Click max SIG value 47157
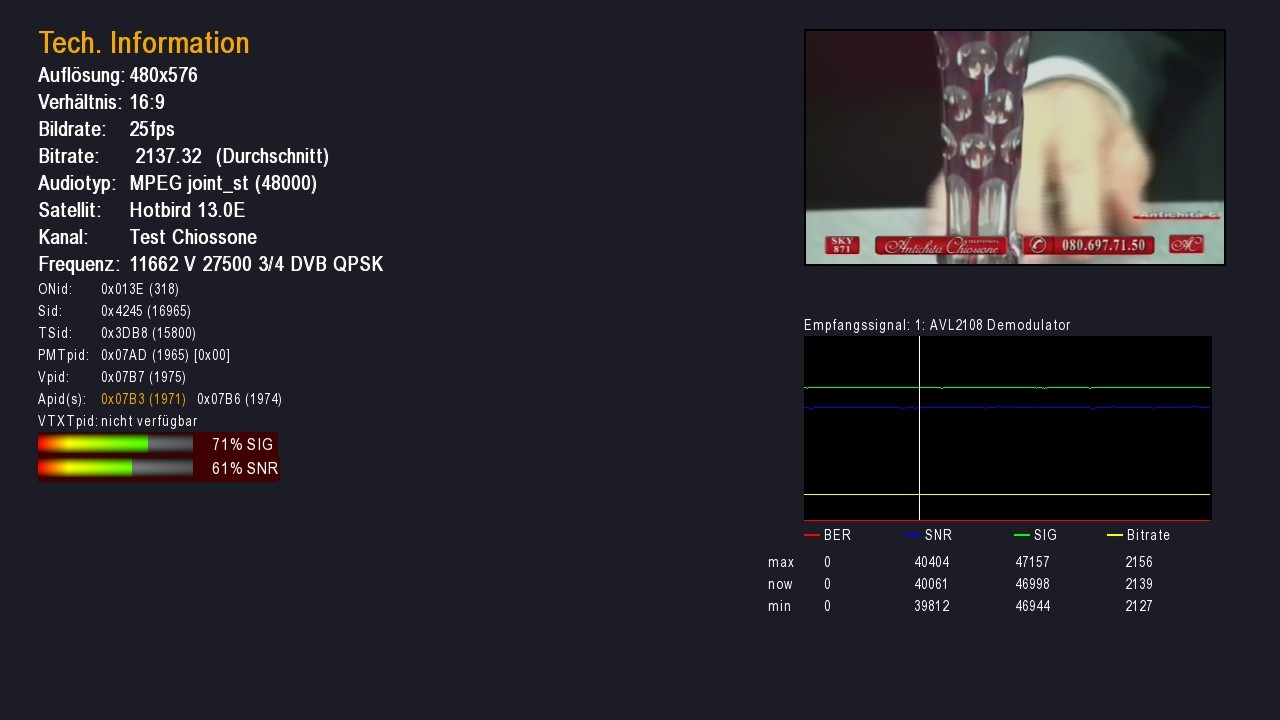1280x720 pixels. click(1033, 562)
